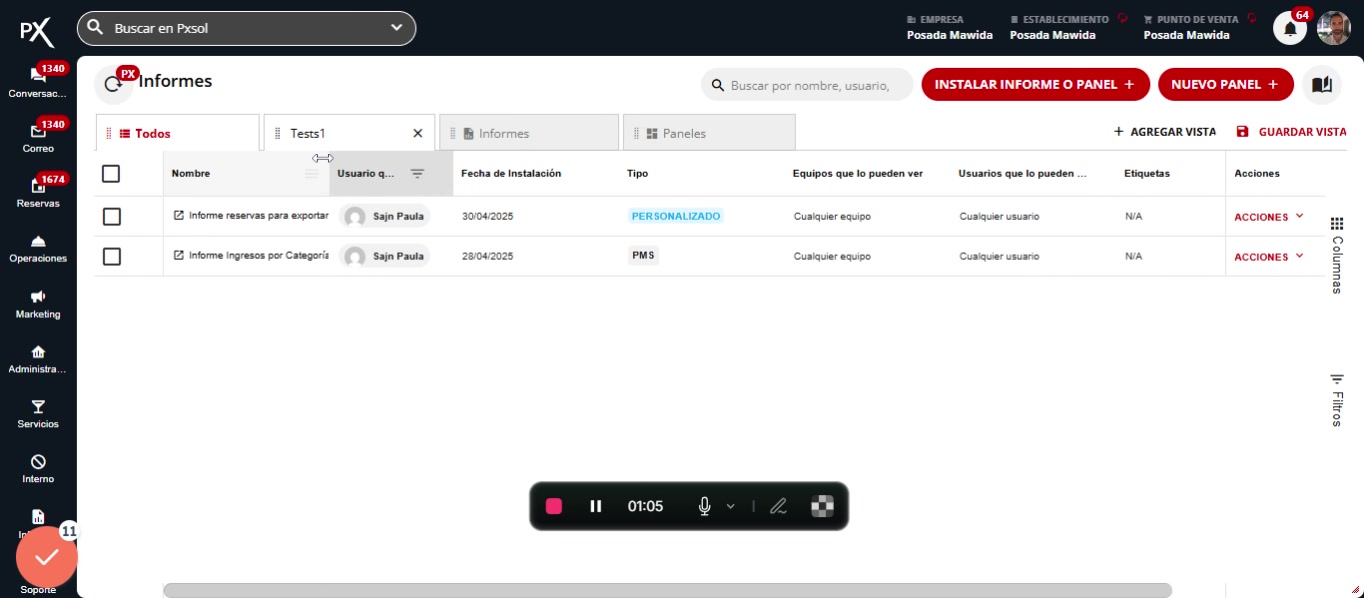Expand the Columnas side panel
1364x598 pixels.
(x=1336, y=255)
